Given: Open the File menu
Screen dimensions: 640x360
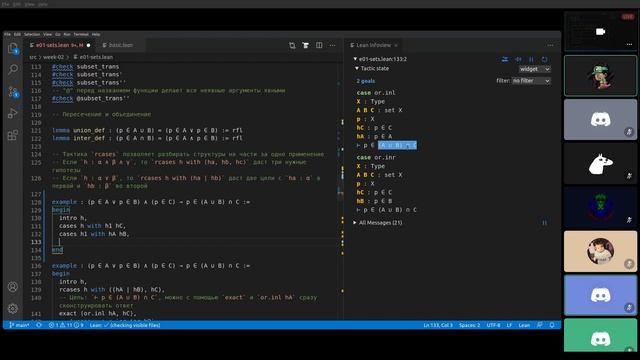Looking at the screenshot, I should click(7, 34).
